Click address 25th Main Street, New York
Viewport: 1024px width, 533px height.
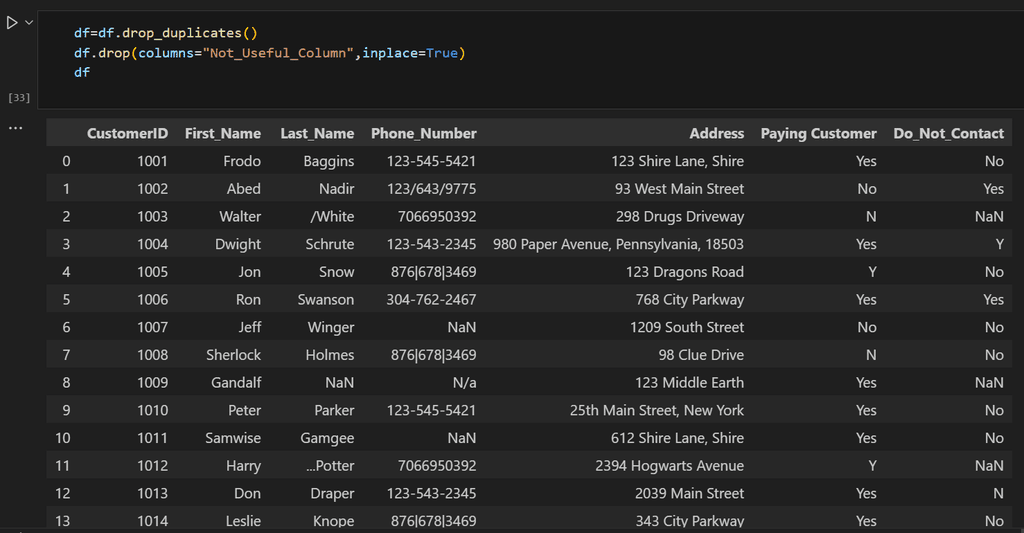(657, 410)
